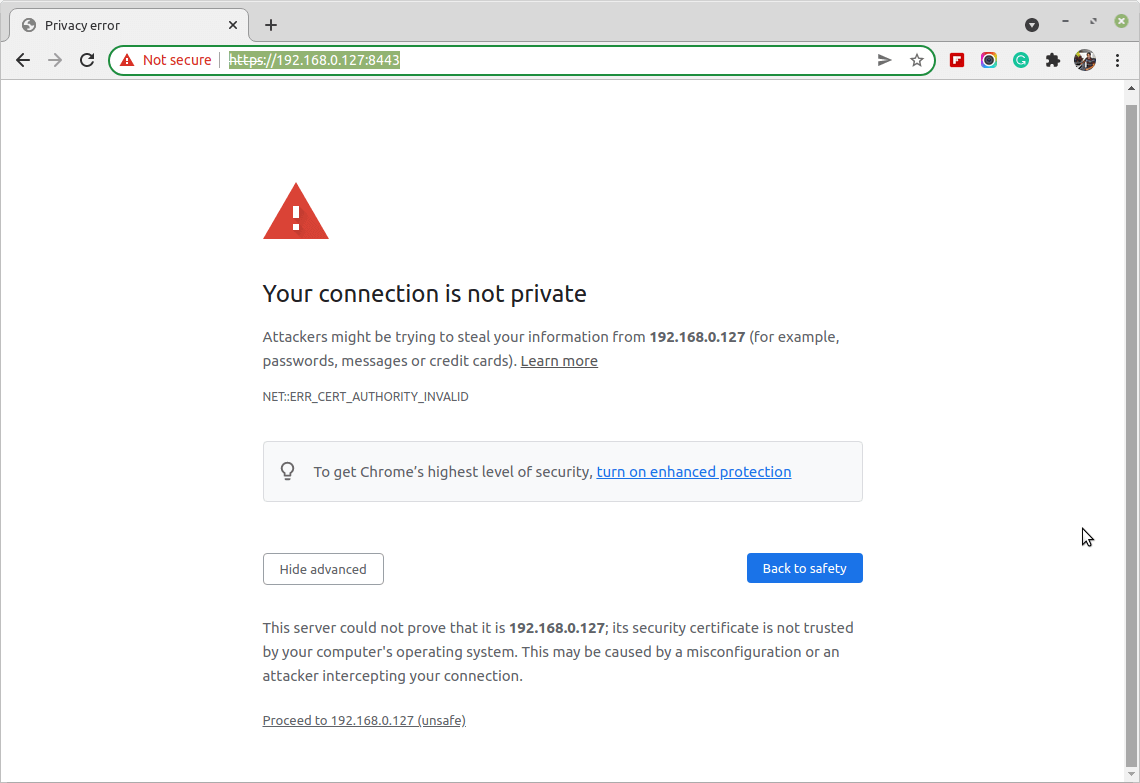Click the share page arrow icon
The height and width of the screenshot is (783, 1140).
[884, 60]
